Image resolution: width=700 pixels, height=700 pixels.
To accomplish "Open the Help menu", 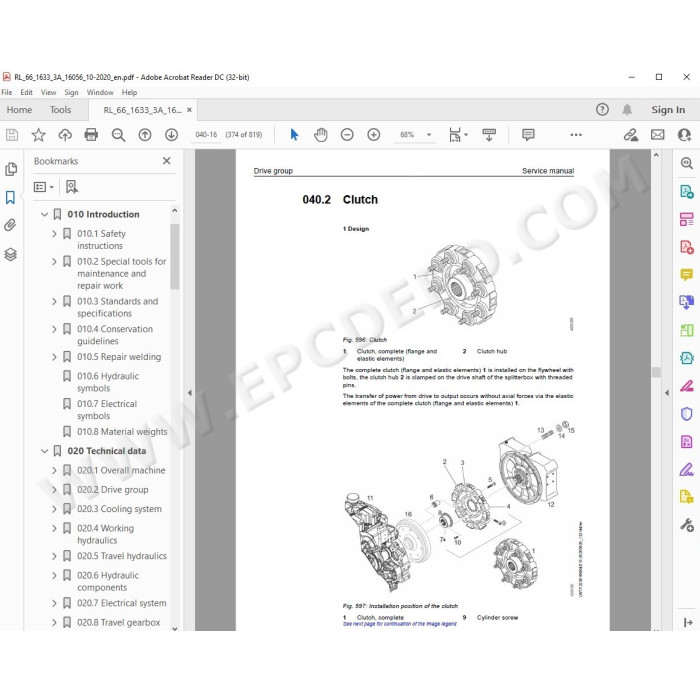I will 129,92.
